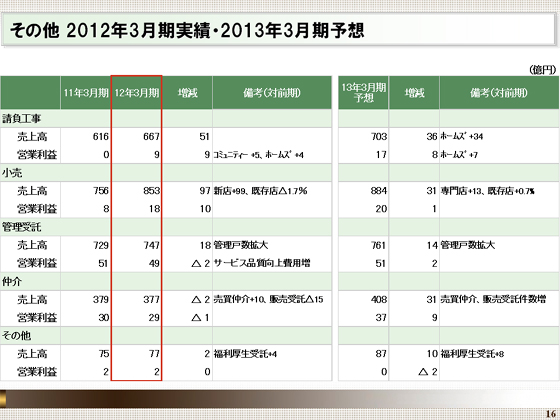560x420 pixels.
Task: Click the forecast value 884
Action: 379,191
